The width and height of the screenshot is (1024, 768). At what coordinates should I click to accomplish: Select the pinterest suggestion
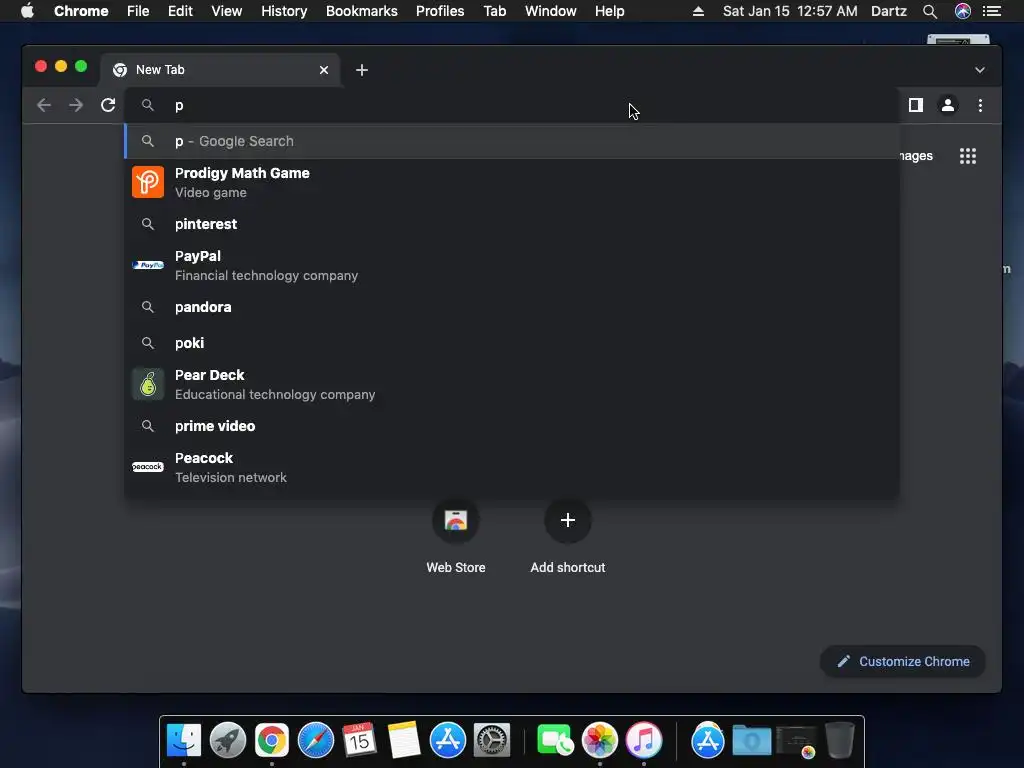[x=511, y=224]
